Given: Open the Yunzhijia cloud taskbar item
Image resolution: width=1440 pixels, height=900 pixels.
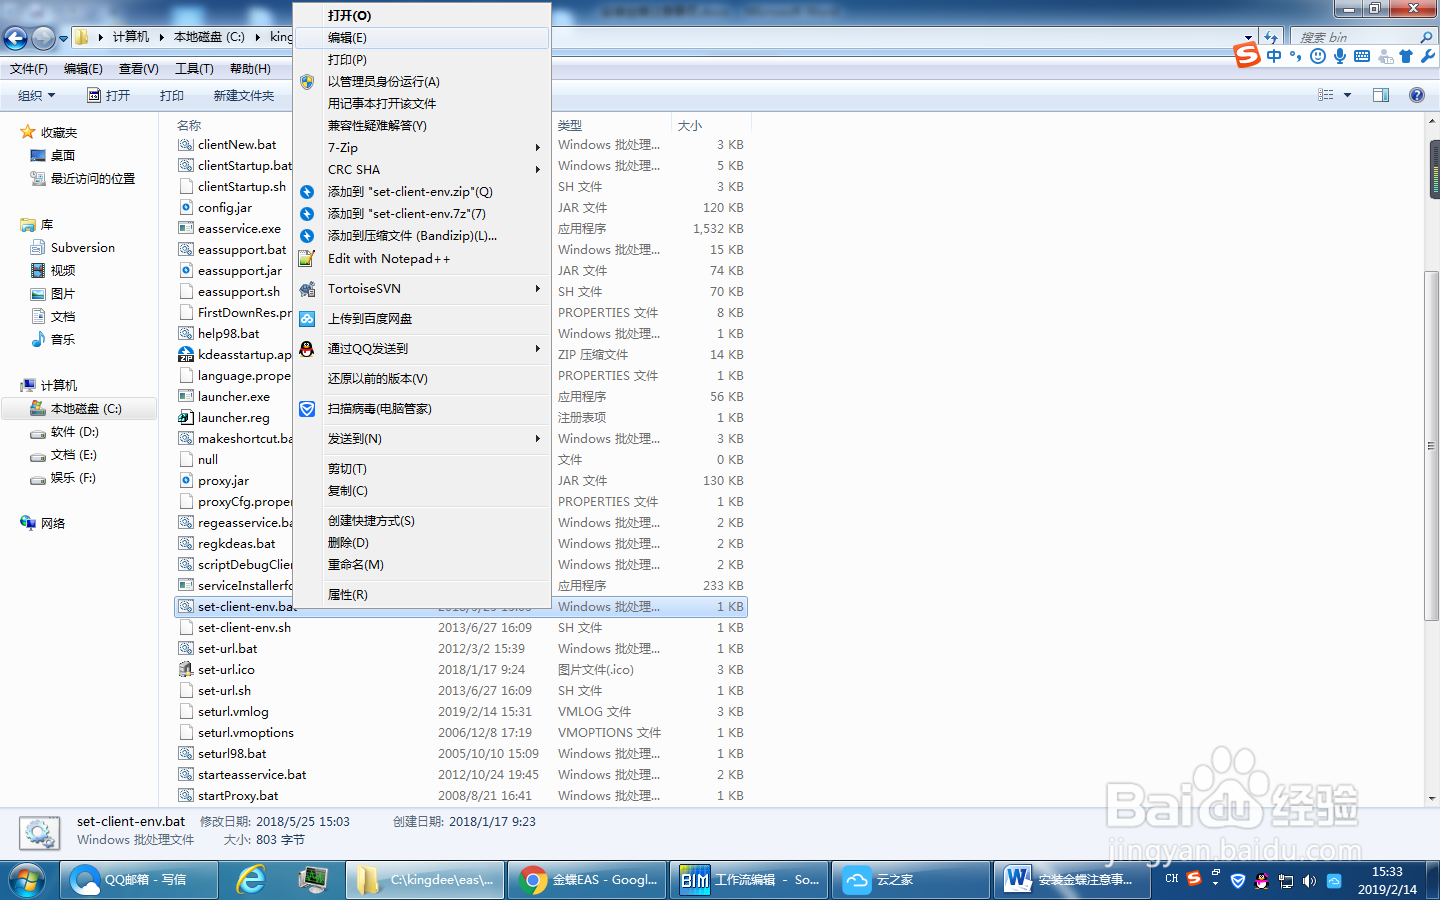Looking at the screenshot, I should (910, 880).
